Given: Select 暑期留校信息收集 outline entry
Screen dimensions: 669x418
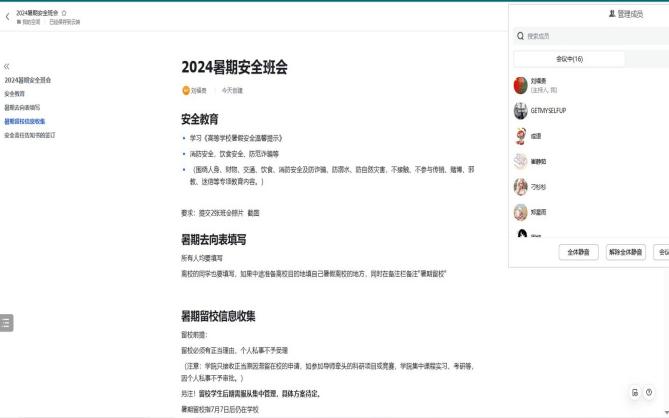Looking at the screenshot, I should pos(25,121).
